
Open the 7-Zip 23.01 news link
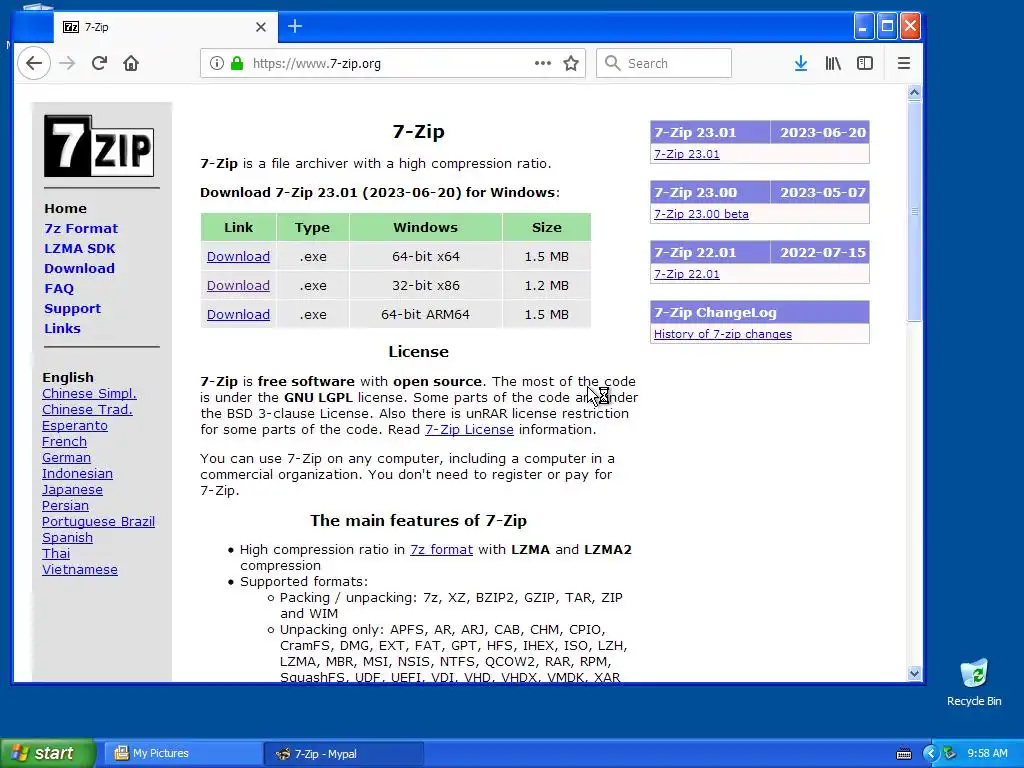[x=686, y=154]
